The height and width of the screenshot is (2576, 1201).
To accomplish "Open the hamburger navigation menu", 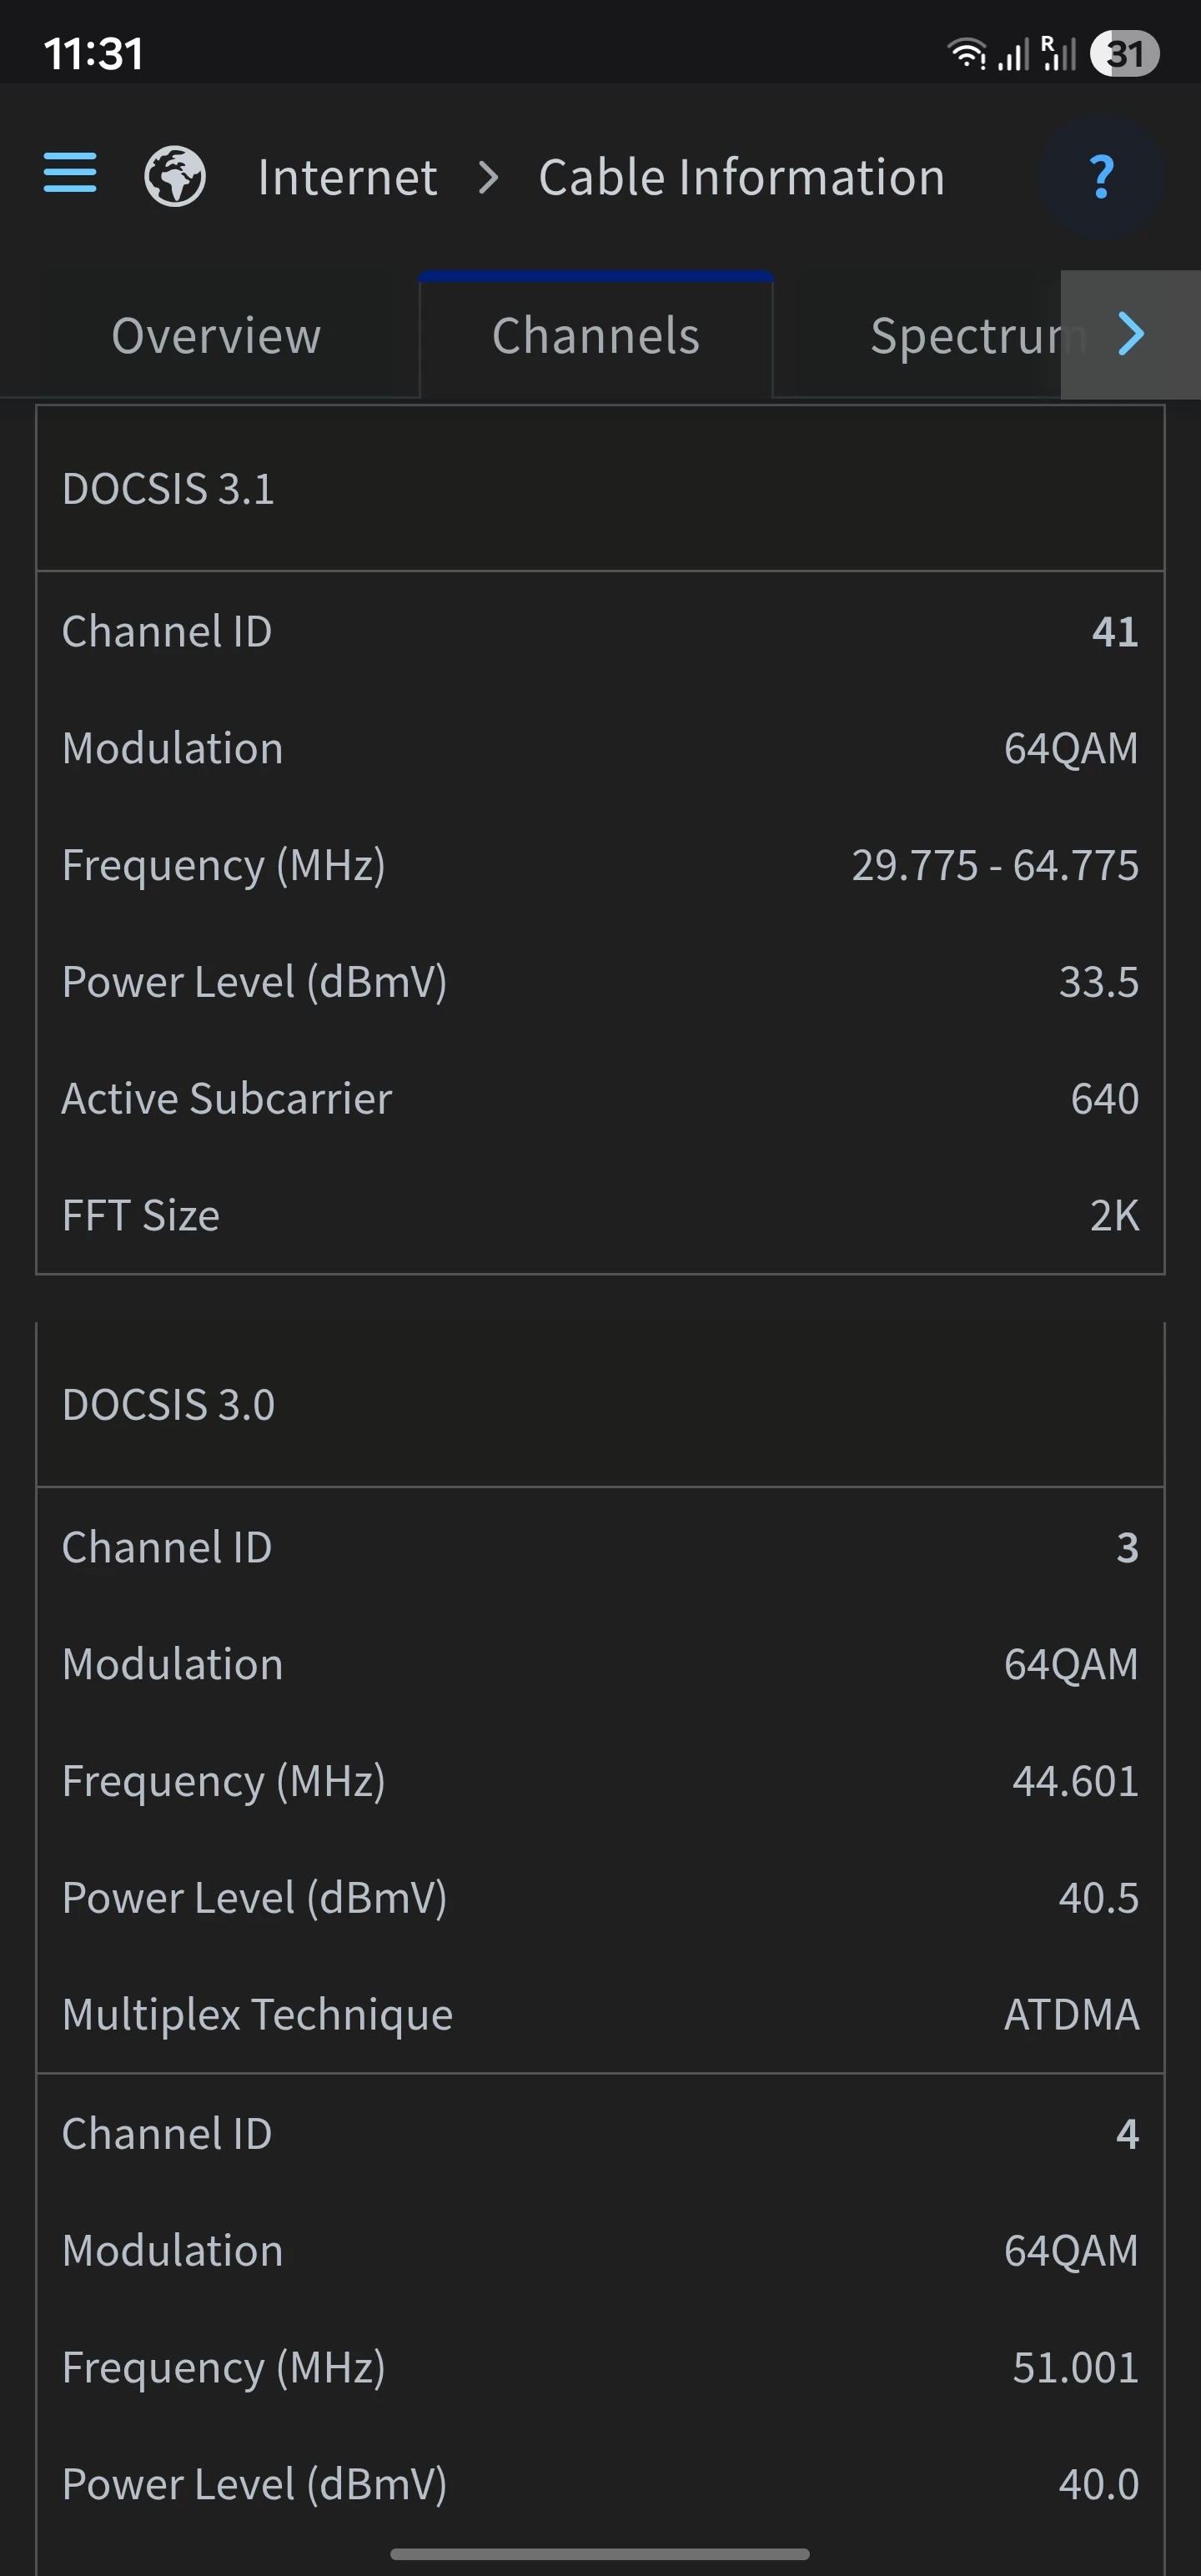I will [70, 174].
